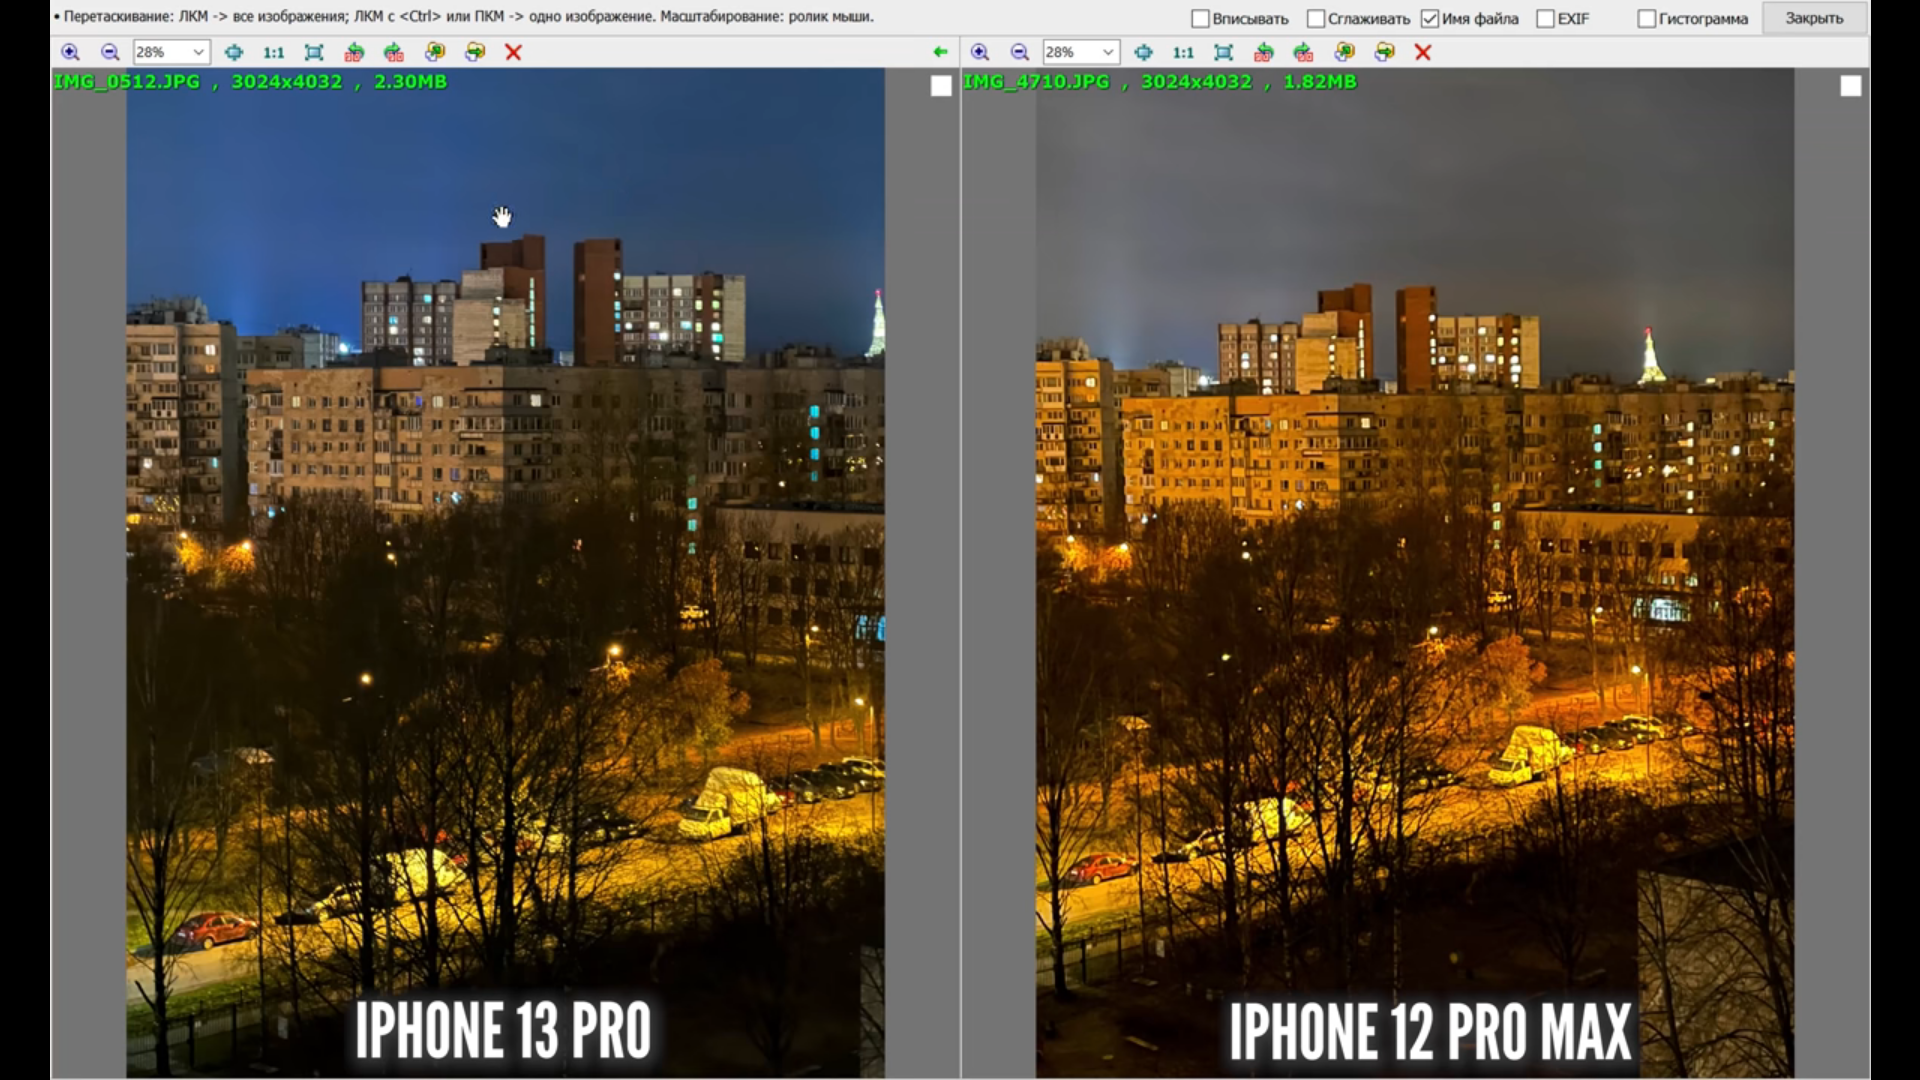Image resolution: width=1920 pixels, height=1080 pixels.
Task: Rotate left image 90 degrees counterclockwise
Action: click(354, 52)
